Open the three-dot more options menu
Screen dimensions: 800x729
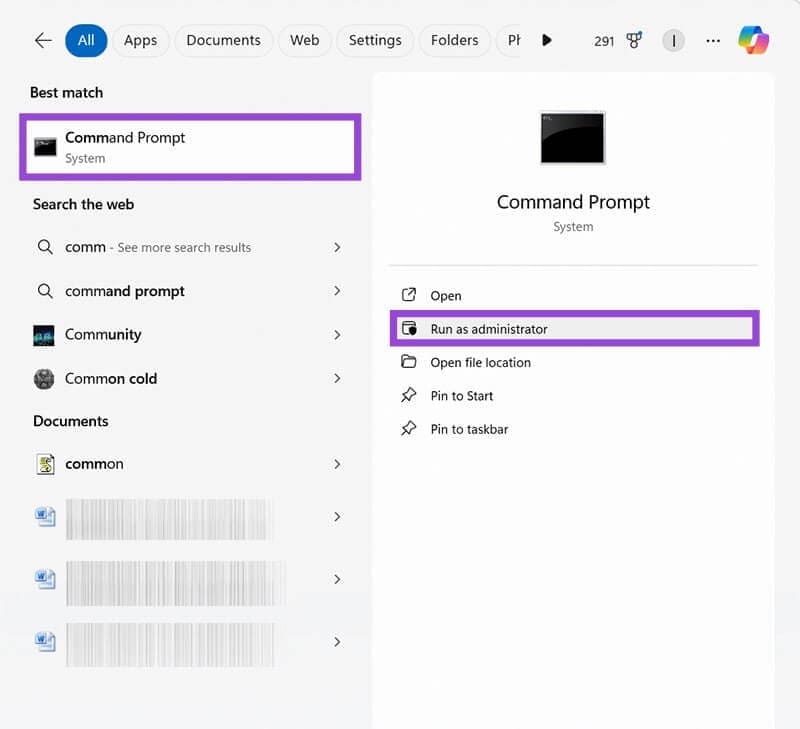click(713, 40)
